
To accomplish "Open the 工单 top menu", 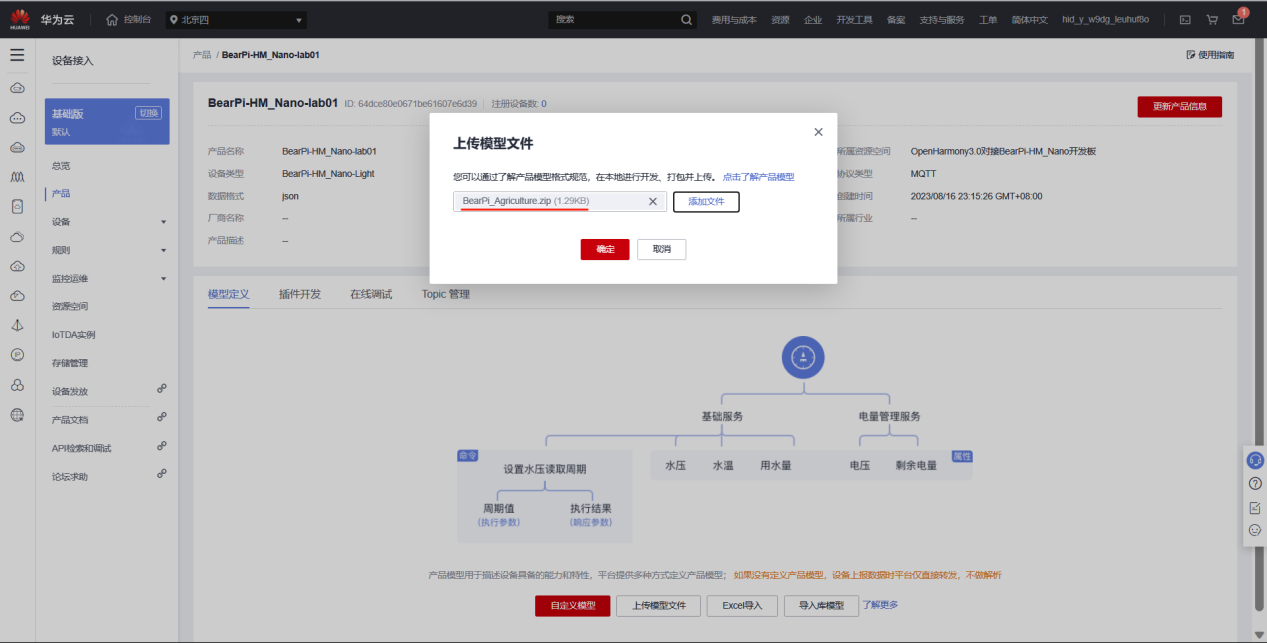I will click(988, 19).
